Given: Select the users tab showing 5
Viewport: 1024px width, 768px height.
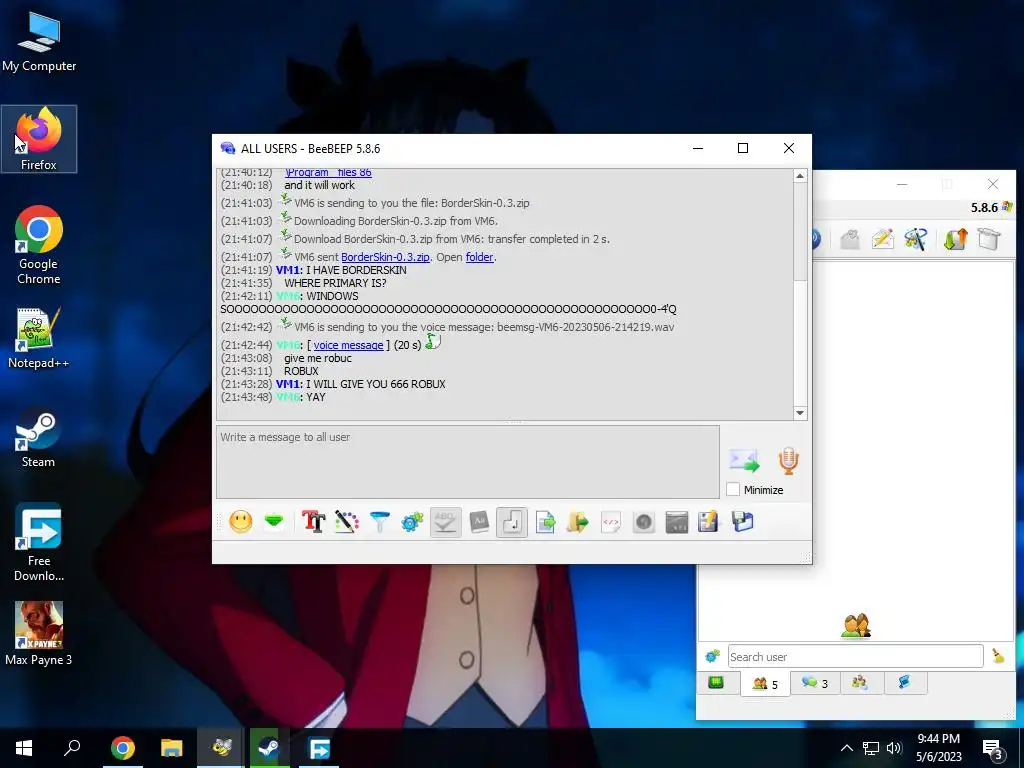Looking at the screenshot, I should [x=765, y=683].
